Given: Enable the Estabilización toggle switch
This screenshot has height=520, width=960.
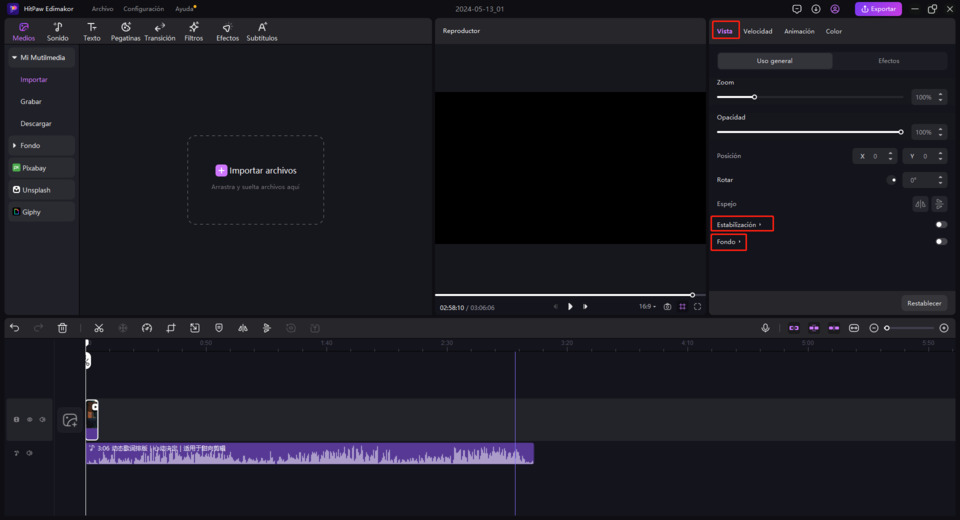Looking at the screenshot, I should click(941, 225).
